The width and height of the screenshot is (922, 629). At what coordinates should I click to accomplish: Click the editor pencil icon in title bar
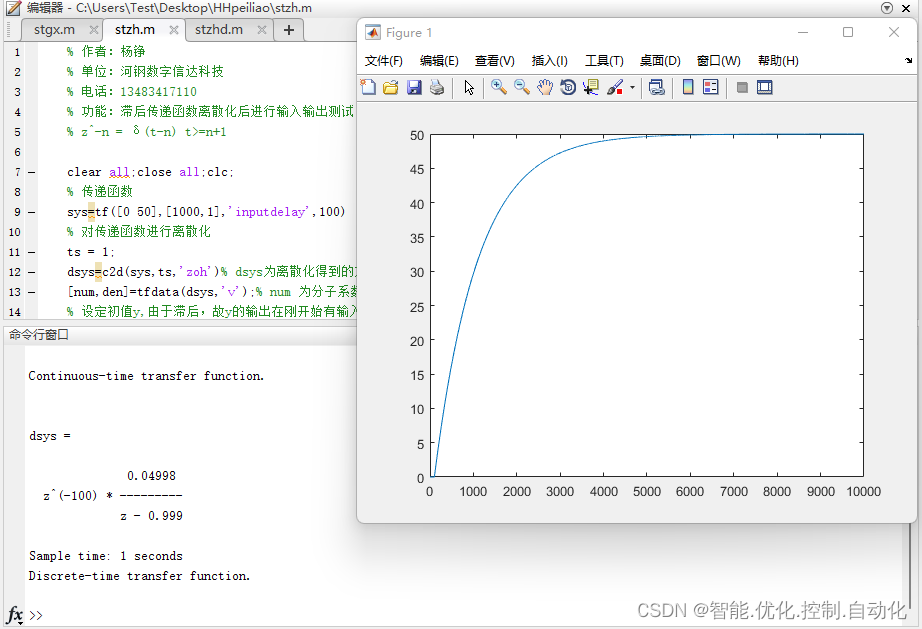(14, 8)
